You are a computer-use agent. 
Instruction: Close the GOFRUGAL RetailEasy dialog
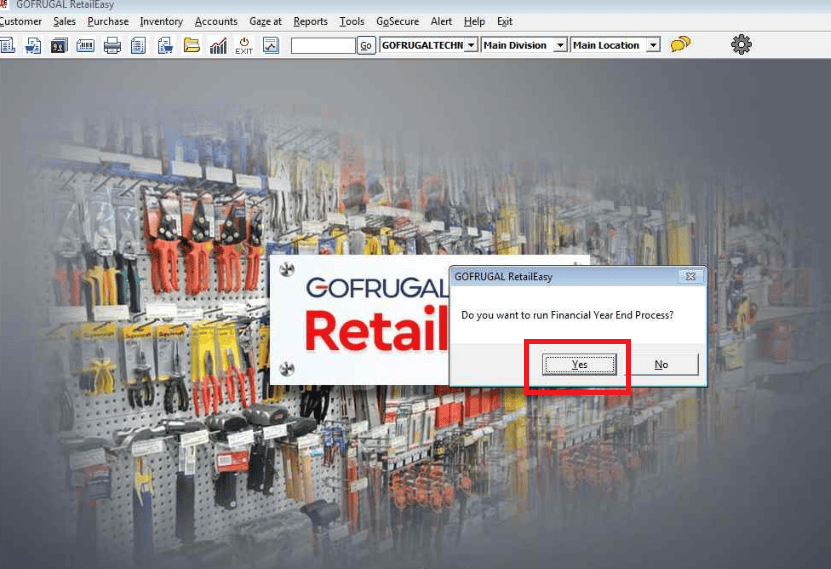coord(691,276)
